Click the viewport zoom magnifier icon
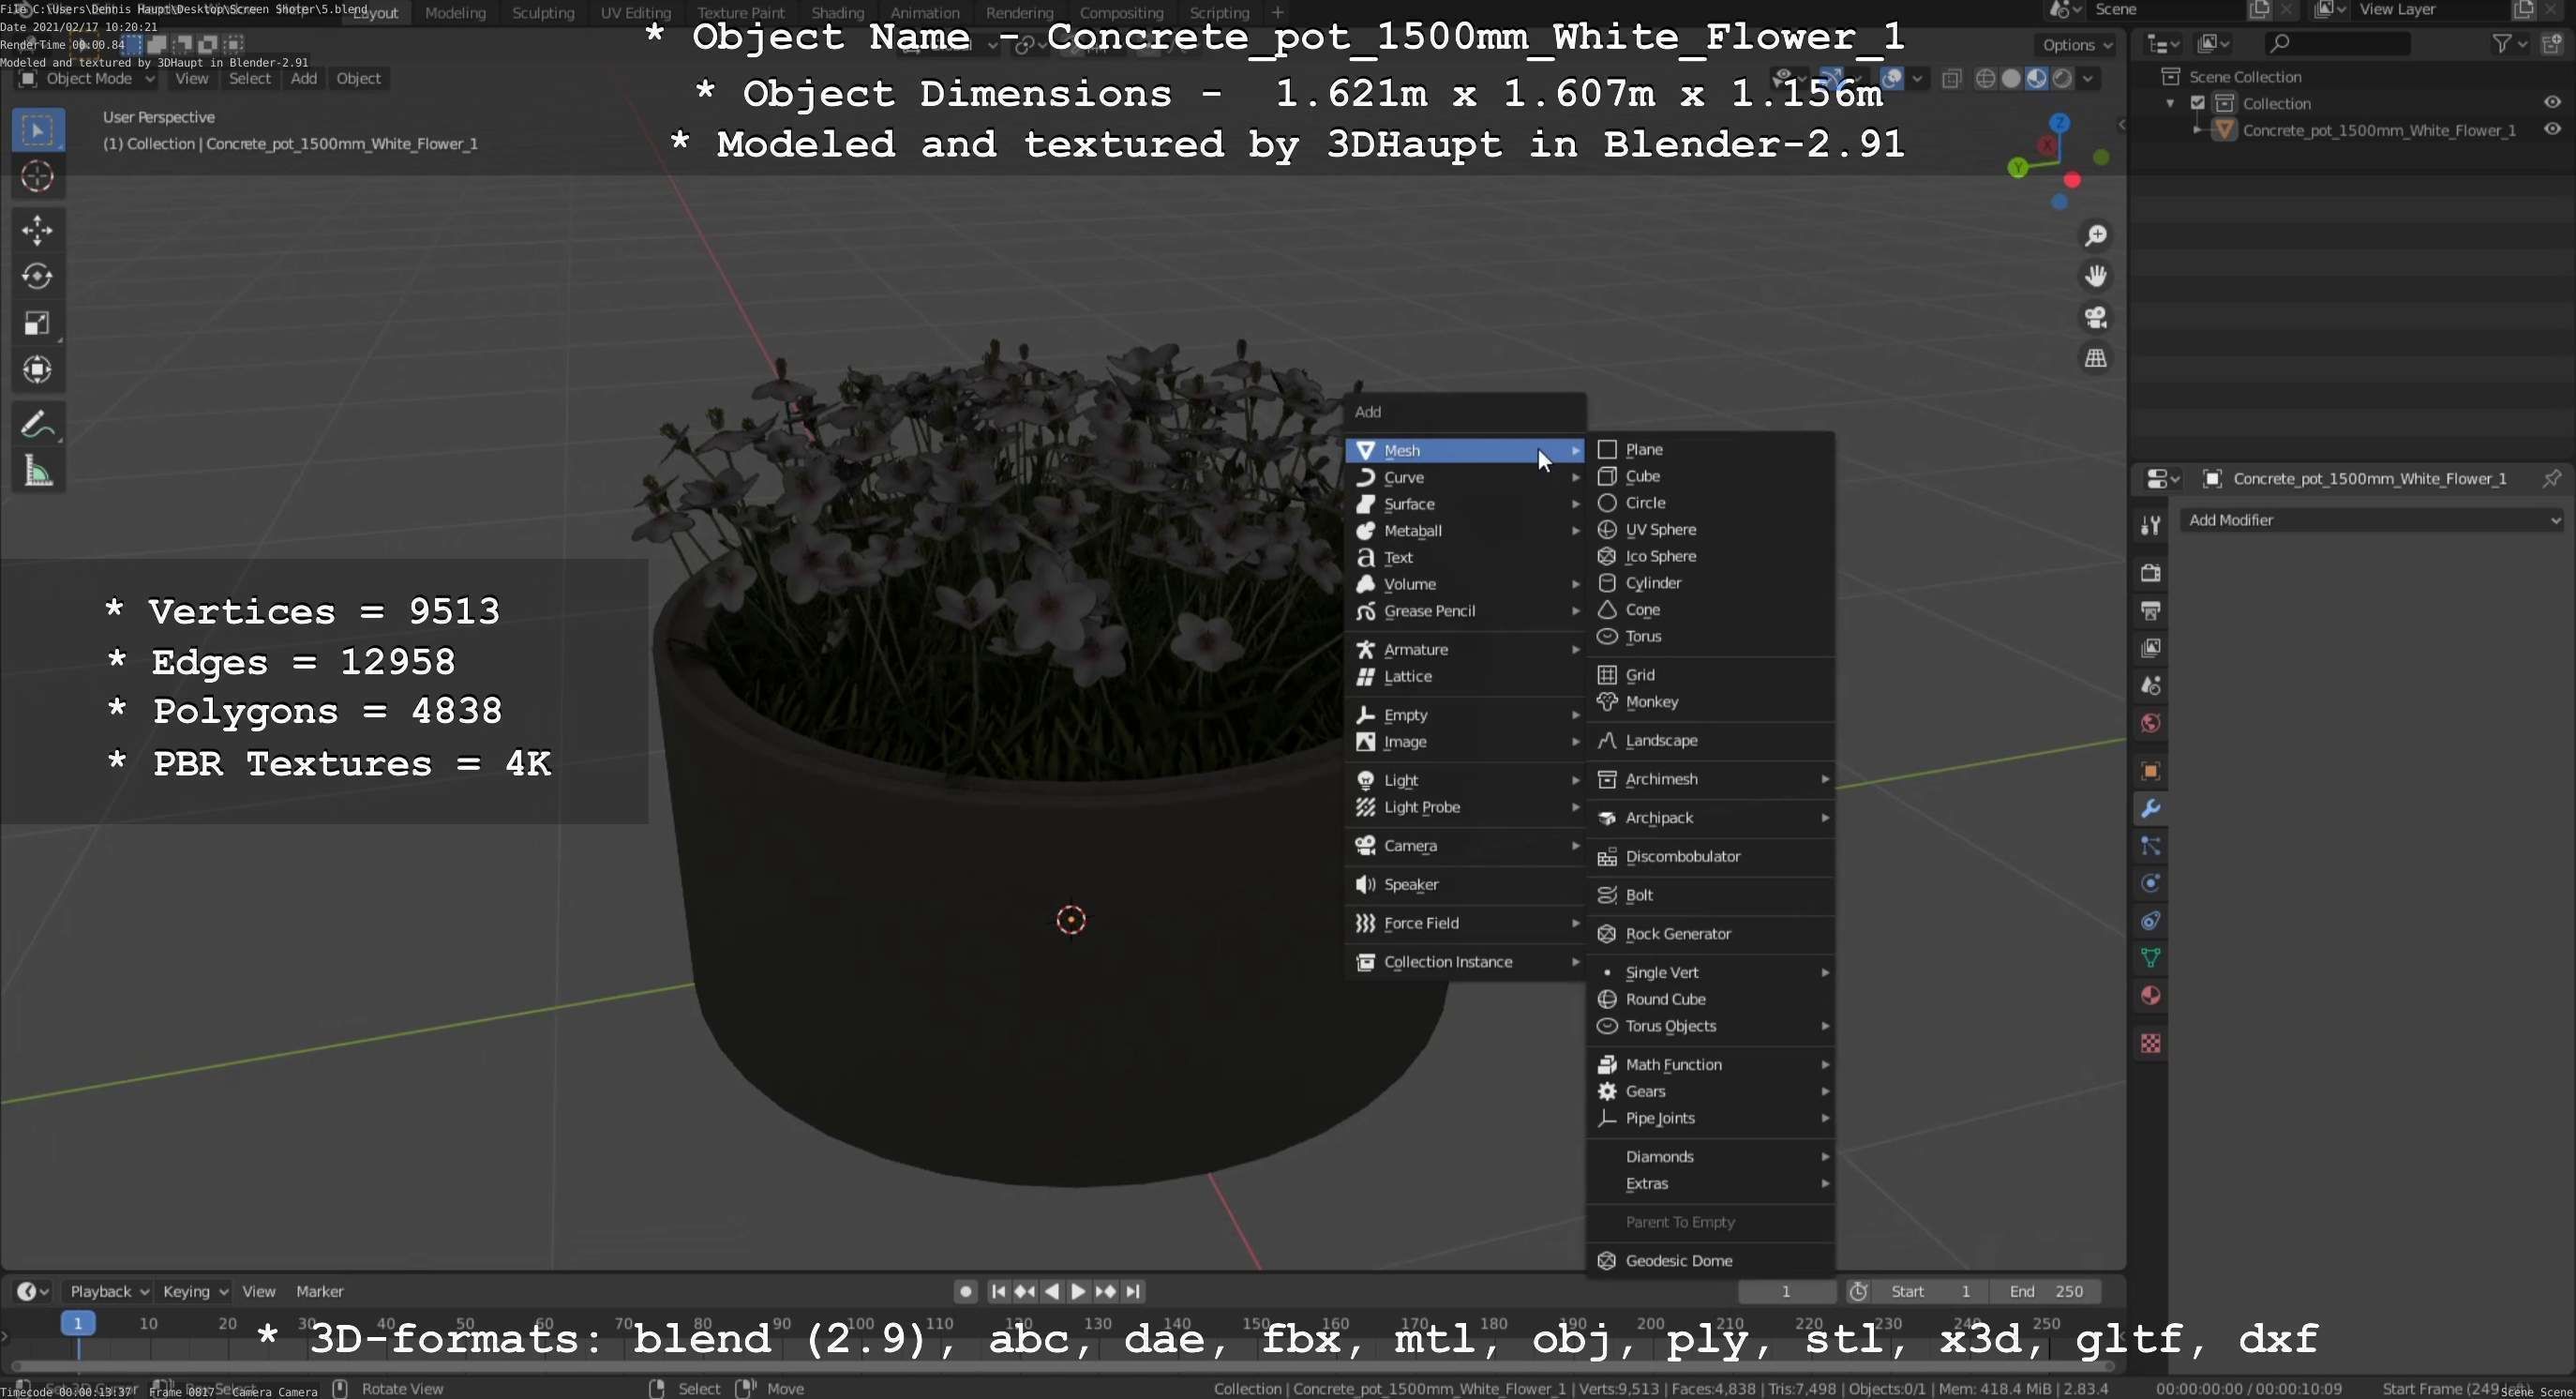Screen dimensions: 2576x1399 [2095, 235]
